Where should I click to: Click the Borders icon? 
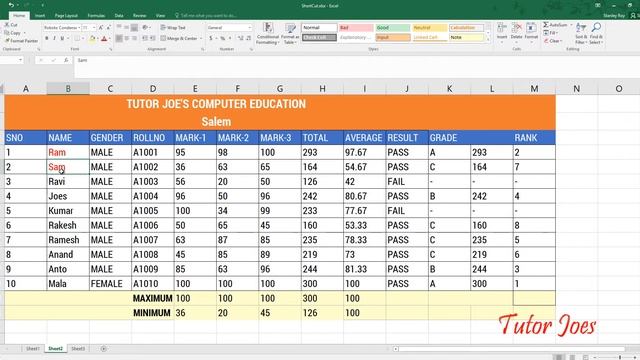tap(76, 38)
